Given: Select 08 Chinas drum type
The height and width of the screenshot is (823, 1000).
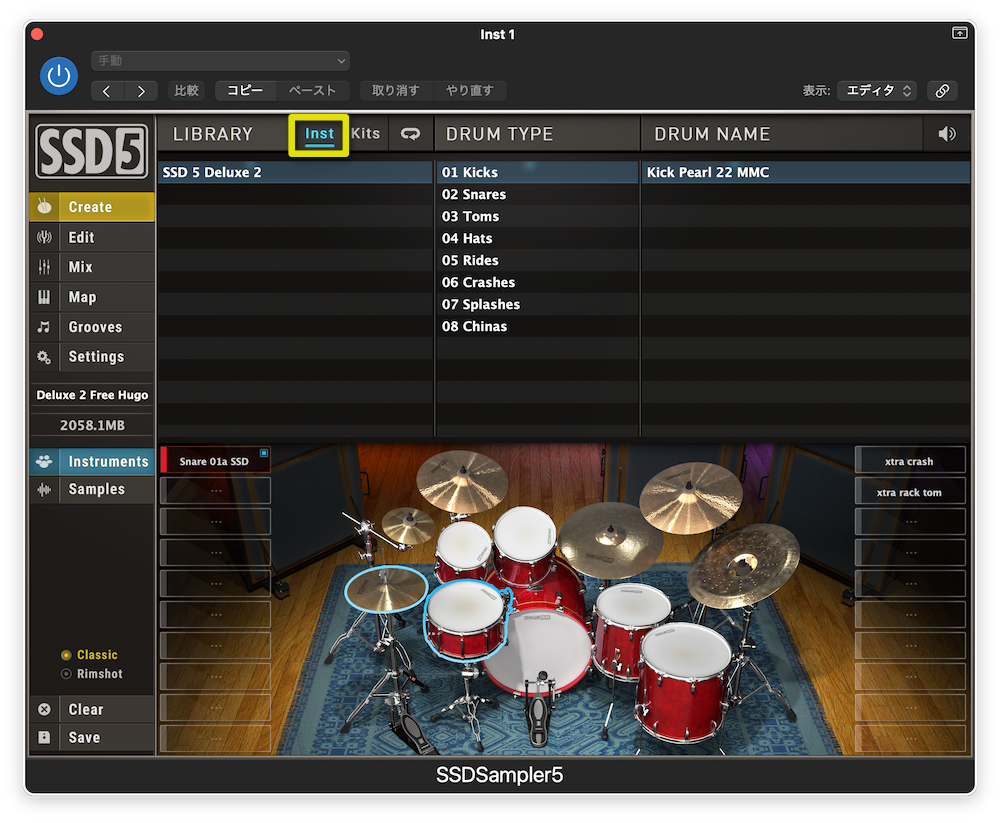Looking at the screenshot, I should (536, 327).
